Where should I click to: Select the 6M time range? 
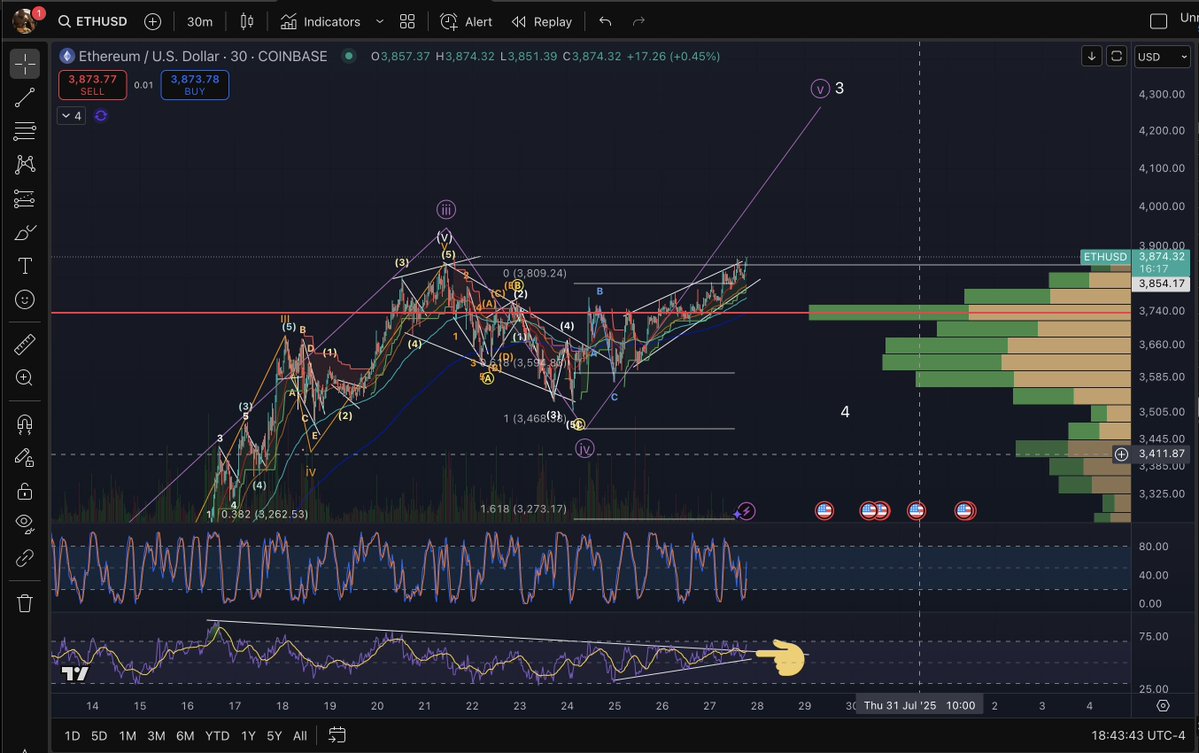185,735
